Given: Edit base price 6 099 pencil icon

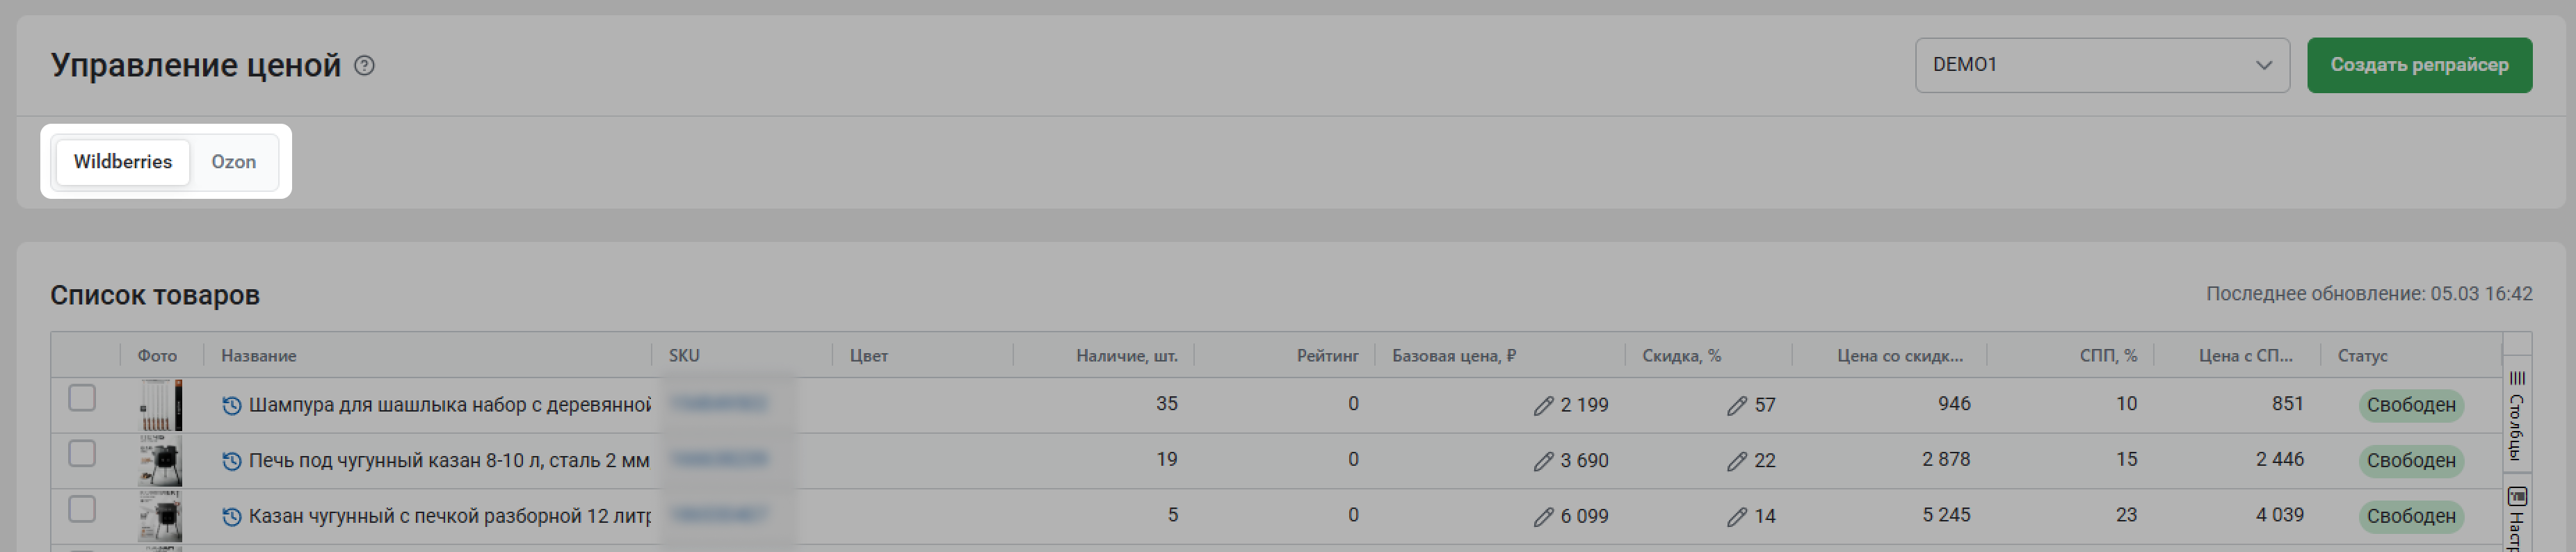Looking at the screenshot, I should (1543, 517).
